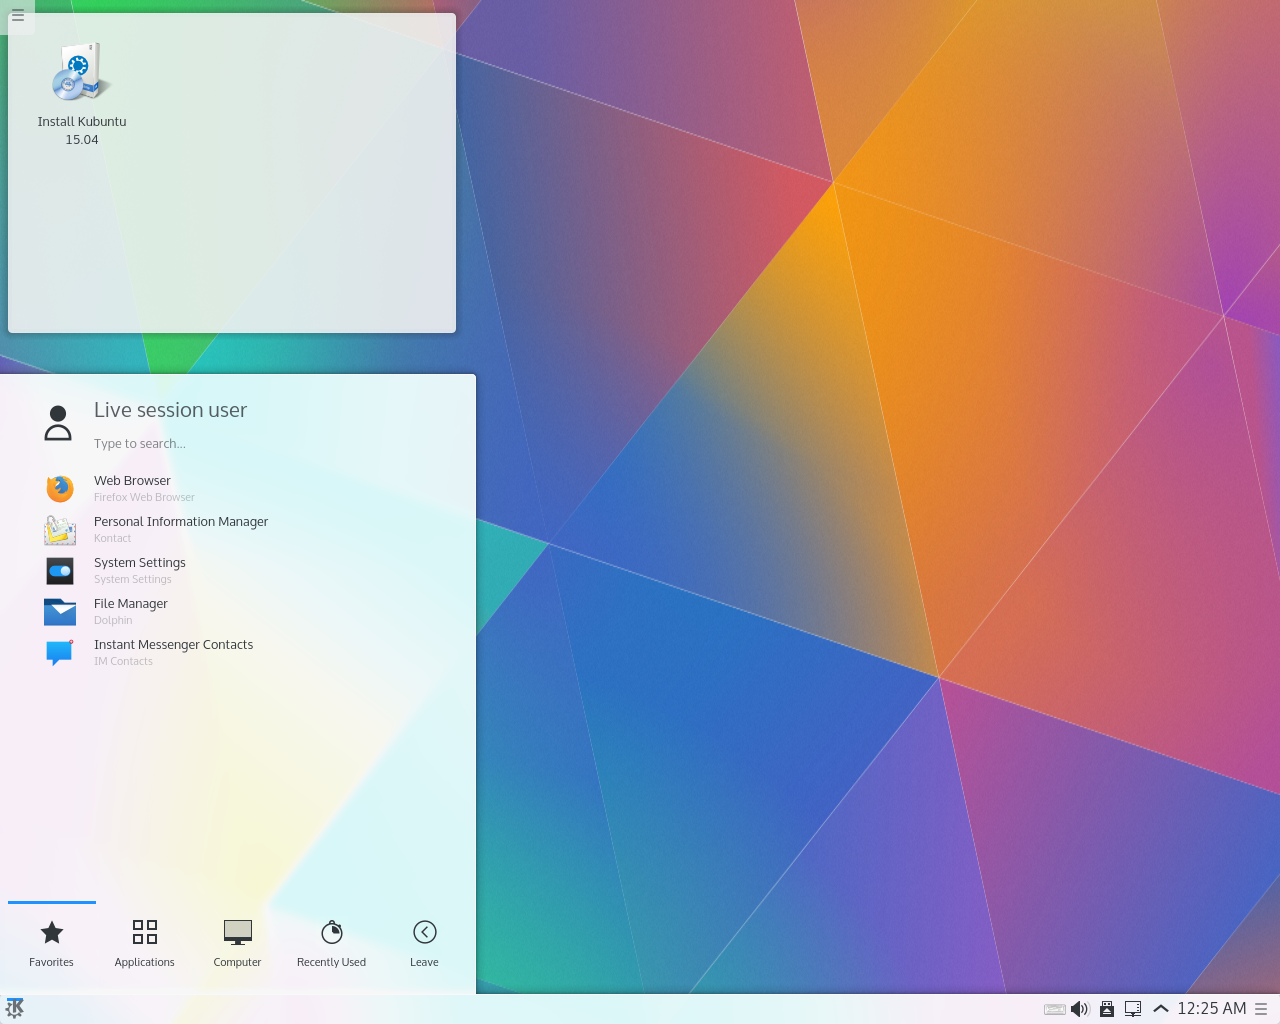
Task: Open the device notifier tray icon
Action: tap(1107, 1009)
